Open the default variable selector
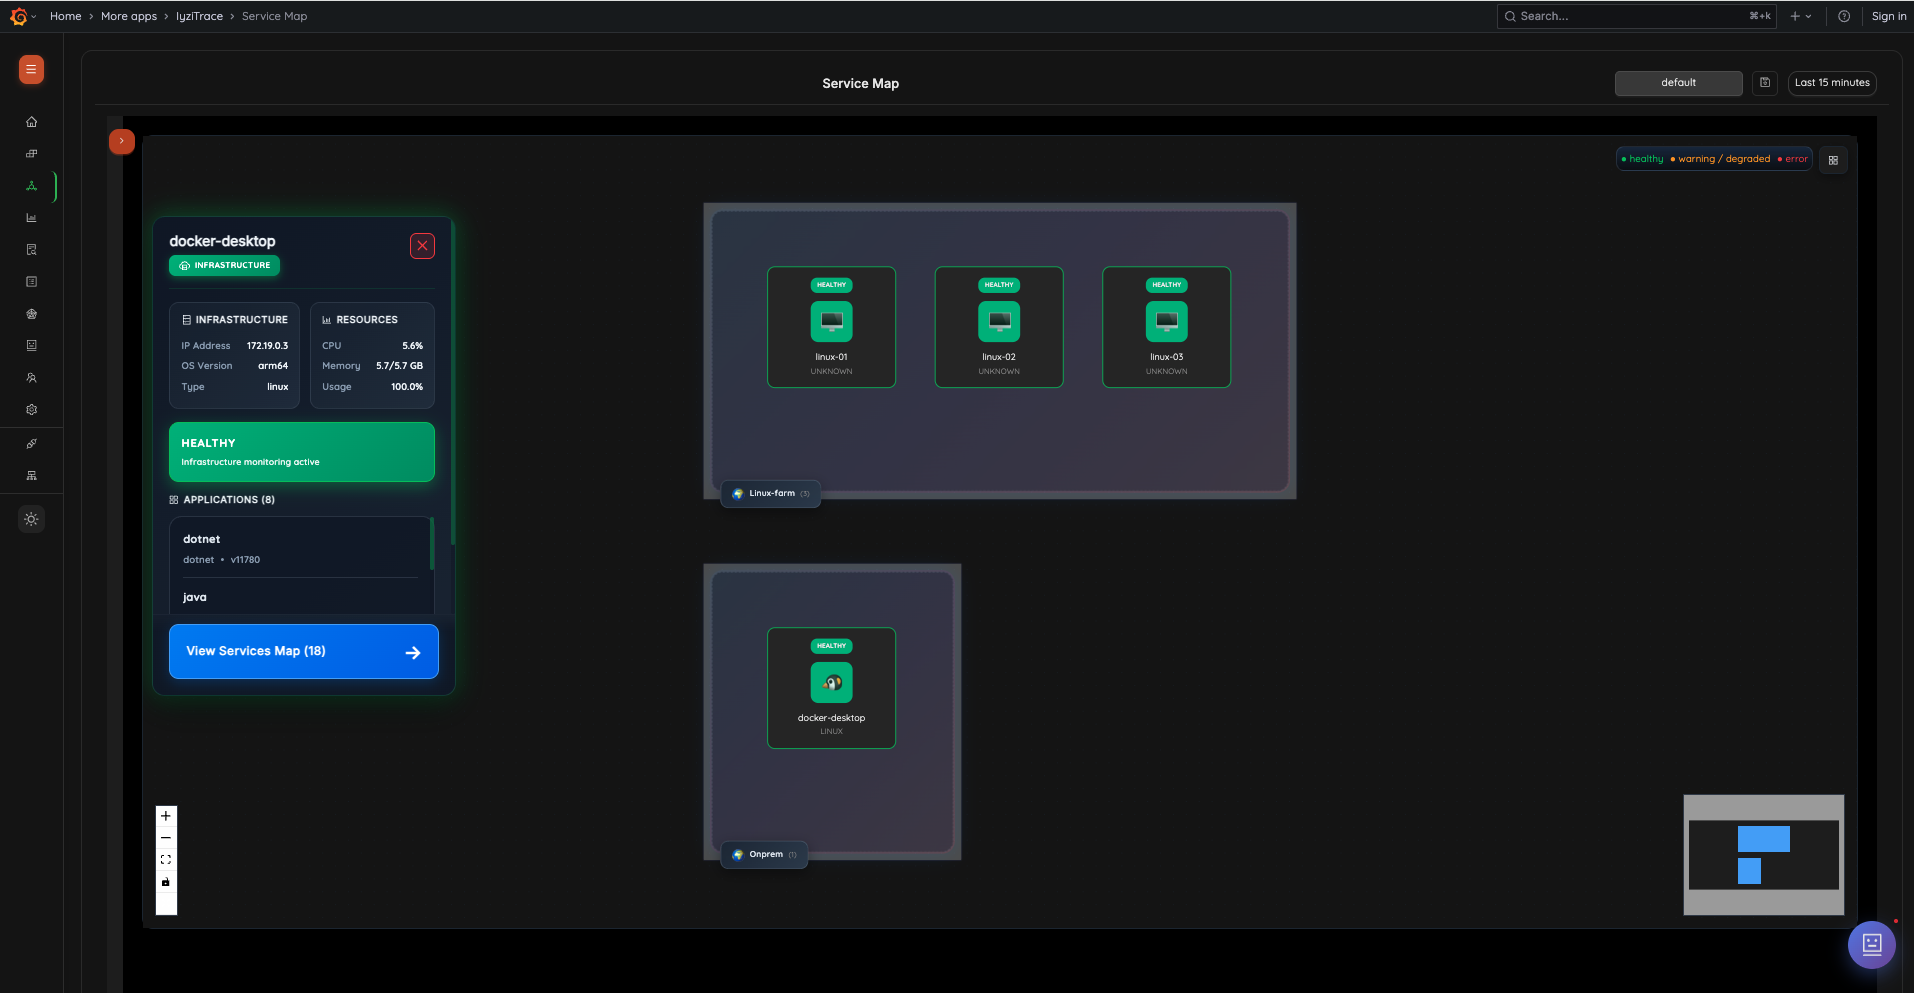 [x=1678, y=83]
